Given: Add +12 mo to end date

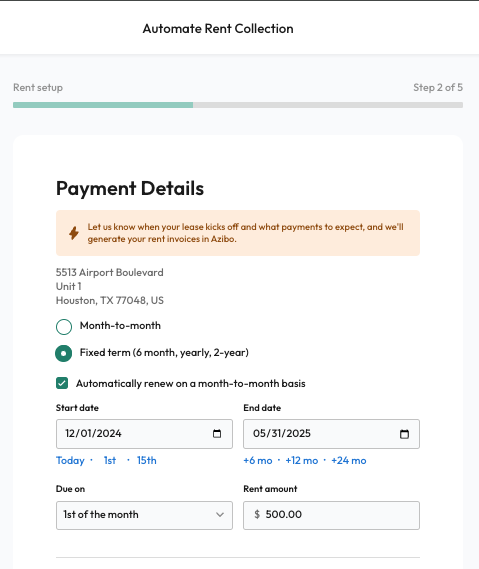Looking at the screenshot, I should click(302, 460).
